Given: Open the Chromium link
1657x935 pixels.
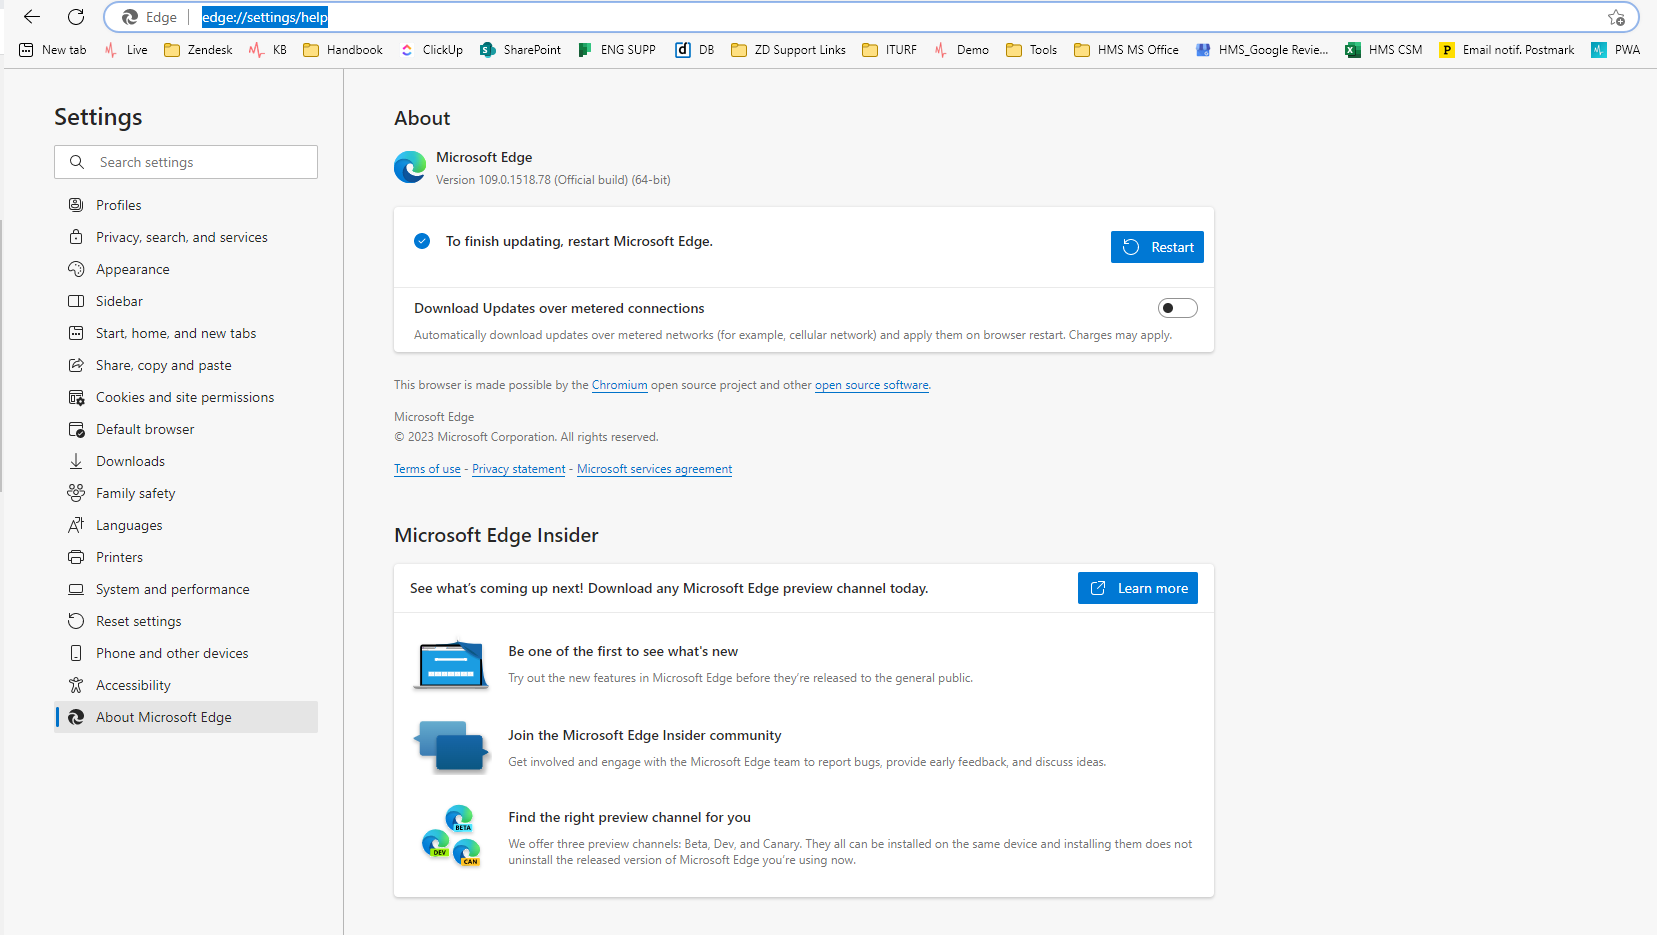Looking at the screenshot, I should pos(619,385).
